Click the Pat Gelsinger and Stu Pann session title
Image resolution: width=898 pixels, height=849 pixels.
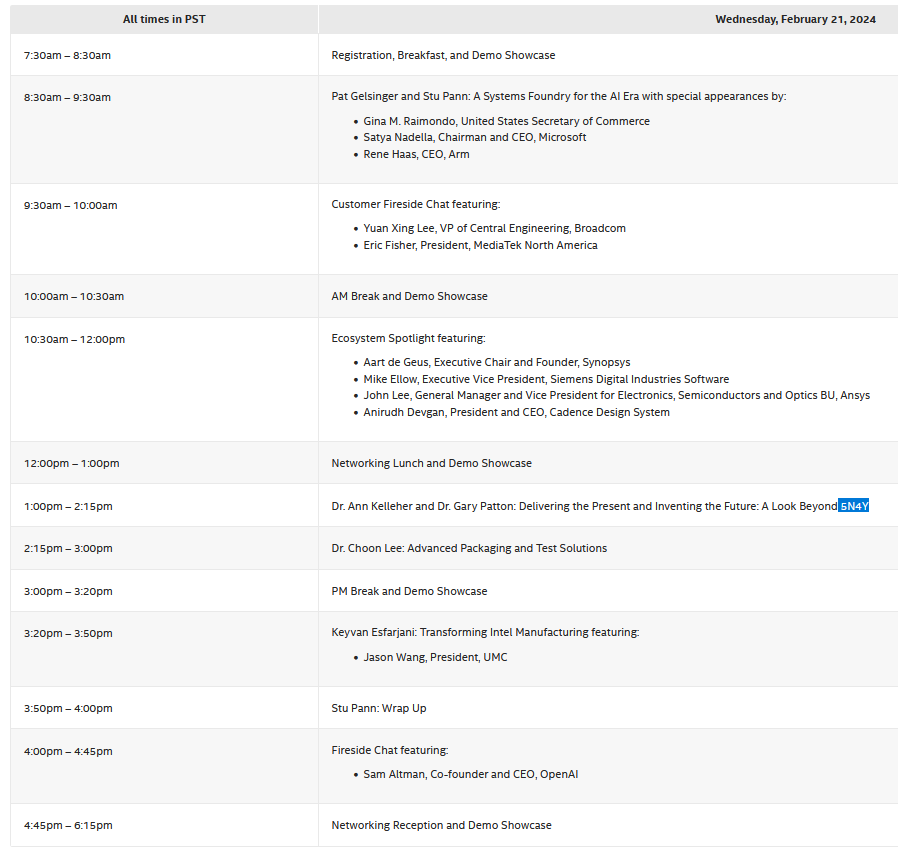(558, 97)
